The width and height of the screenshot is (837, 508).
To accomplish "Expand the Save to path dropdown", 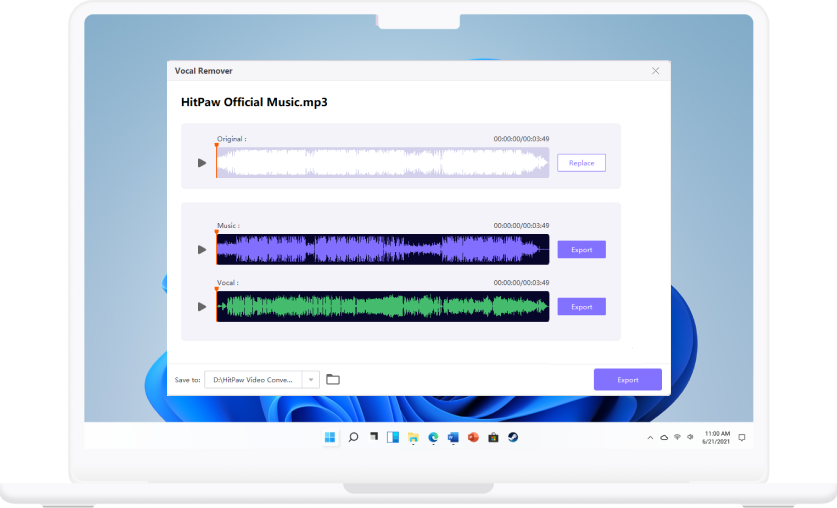I will pyautogui.click(x=310, y=380).
